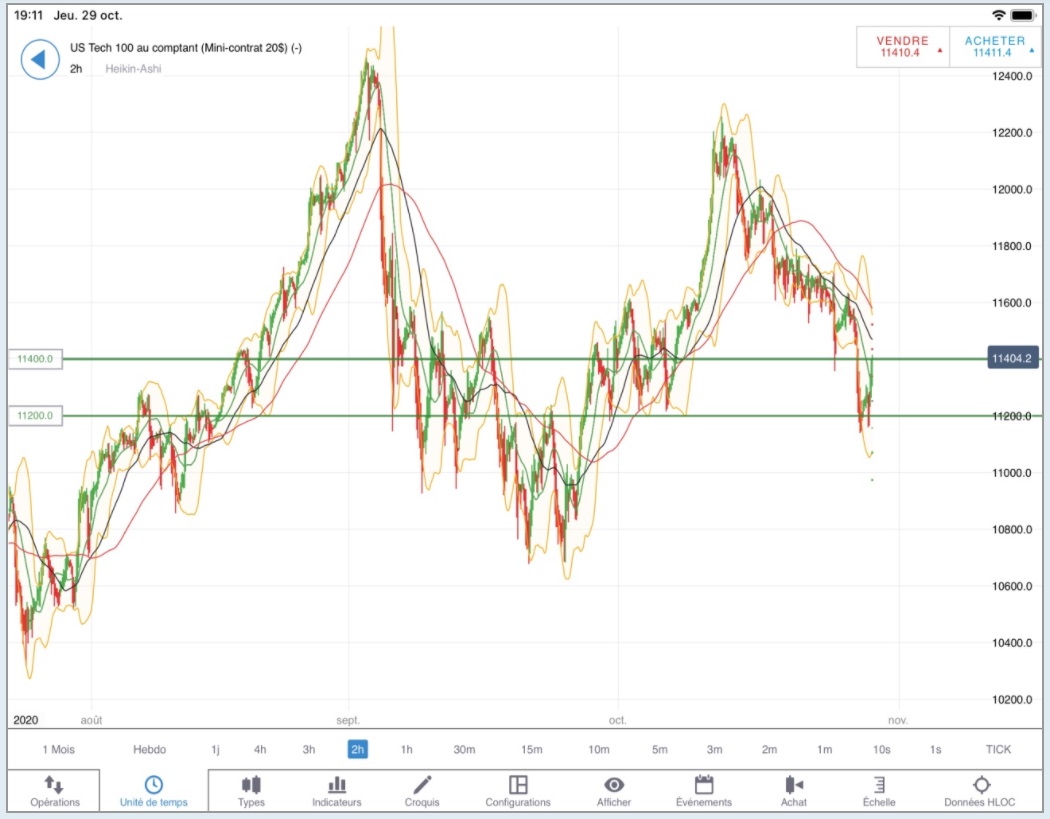The image size is (1050, 819).
Task: Switch to 5m timeframe
Action: [x=660, y=749]
